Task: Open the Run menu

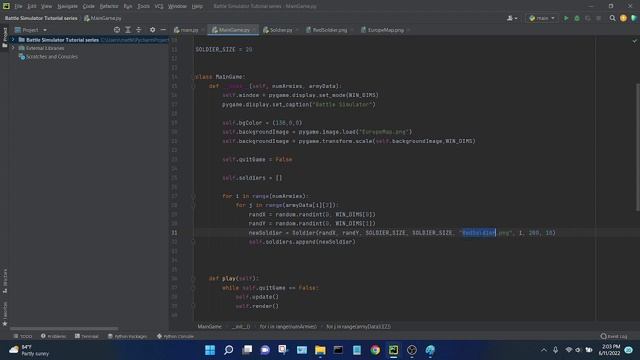Action: pyautogui.click(x=128, y=7)
